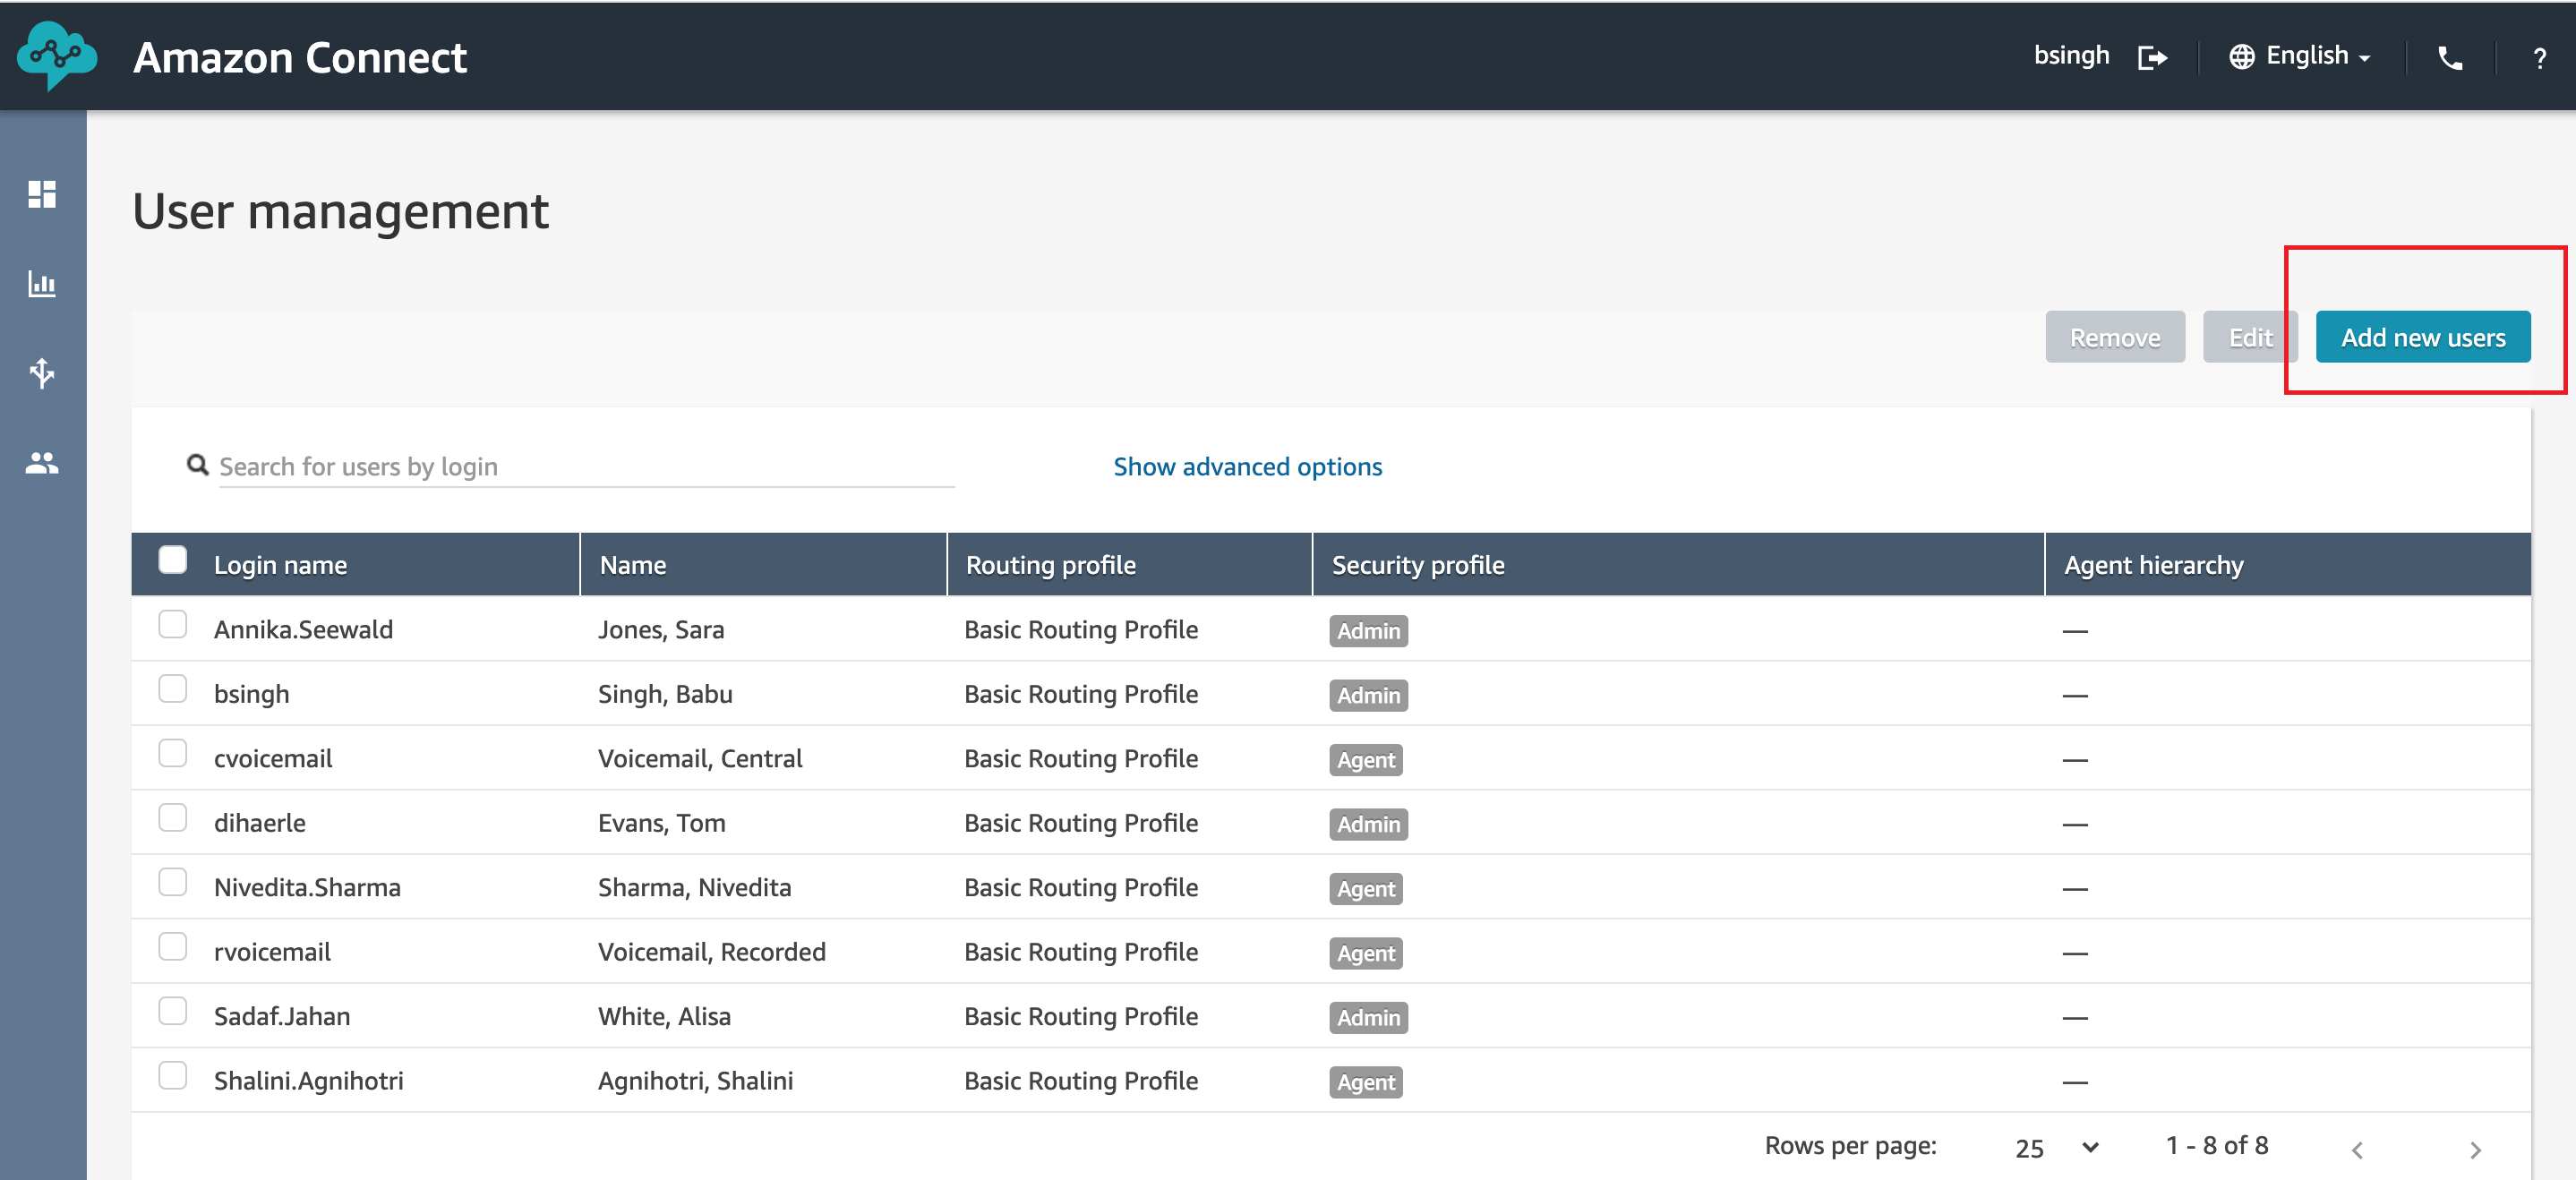Click Basic Routing Profile for Sadaf.Jahan
The image size is (2576, 1180).
(x=1080, y=1017)
